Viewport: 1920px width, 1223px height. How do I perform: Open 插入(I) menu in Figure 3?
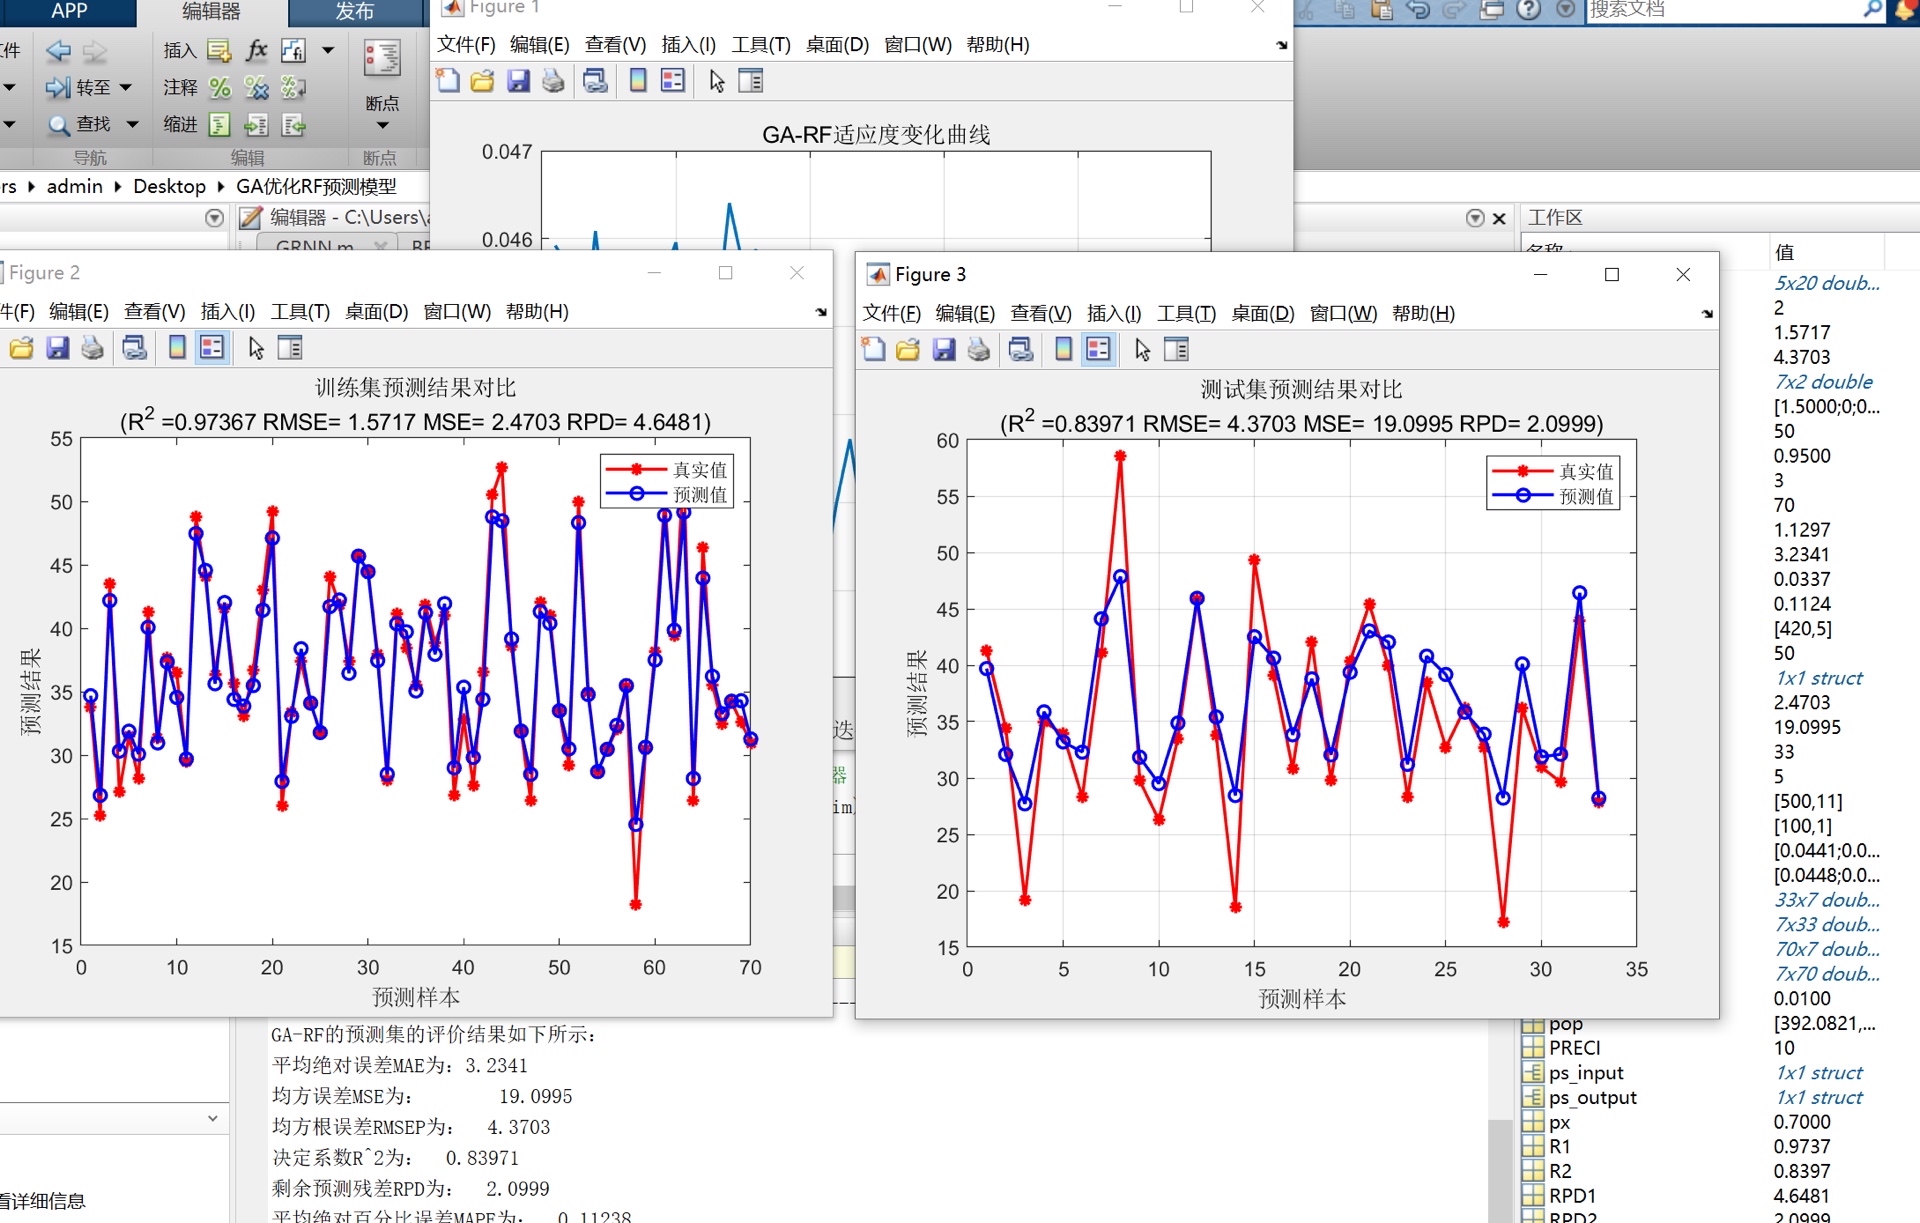tap(1113, 313)
